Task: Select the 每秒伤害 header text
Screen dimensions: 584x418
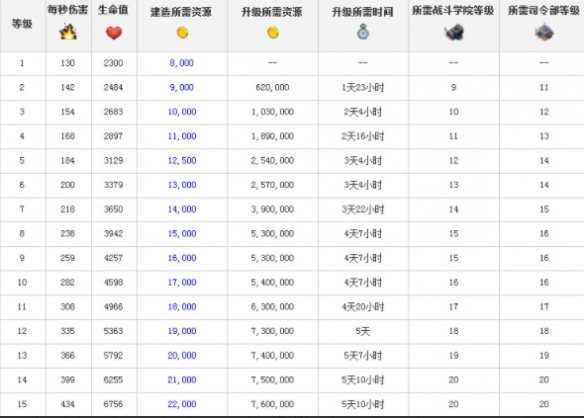Action: coord(68,10)
